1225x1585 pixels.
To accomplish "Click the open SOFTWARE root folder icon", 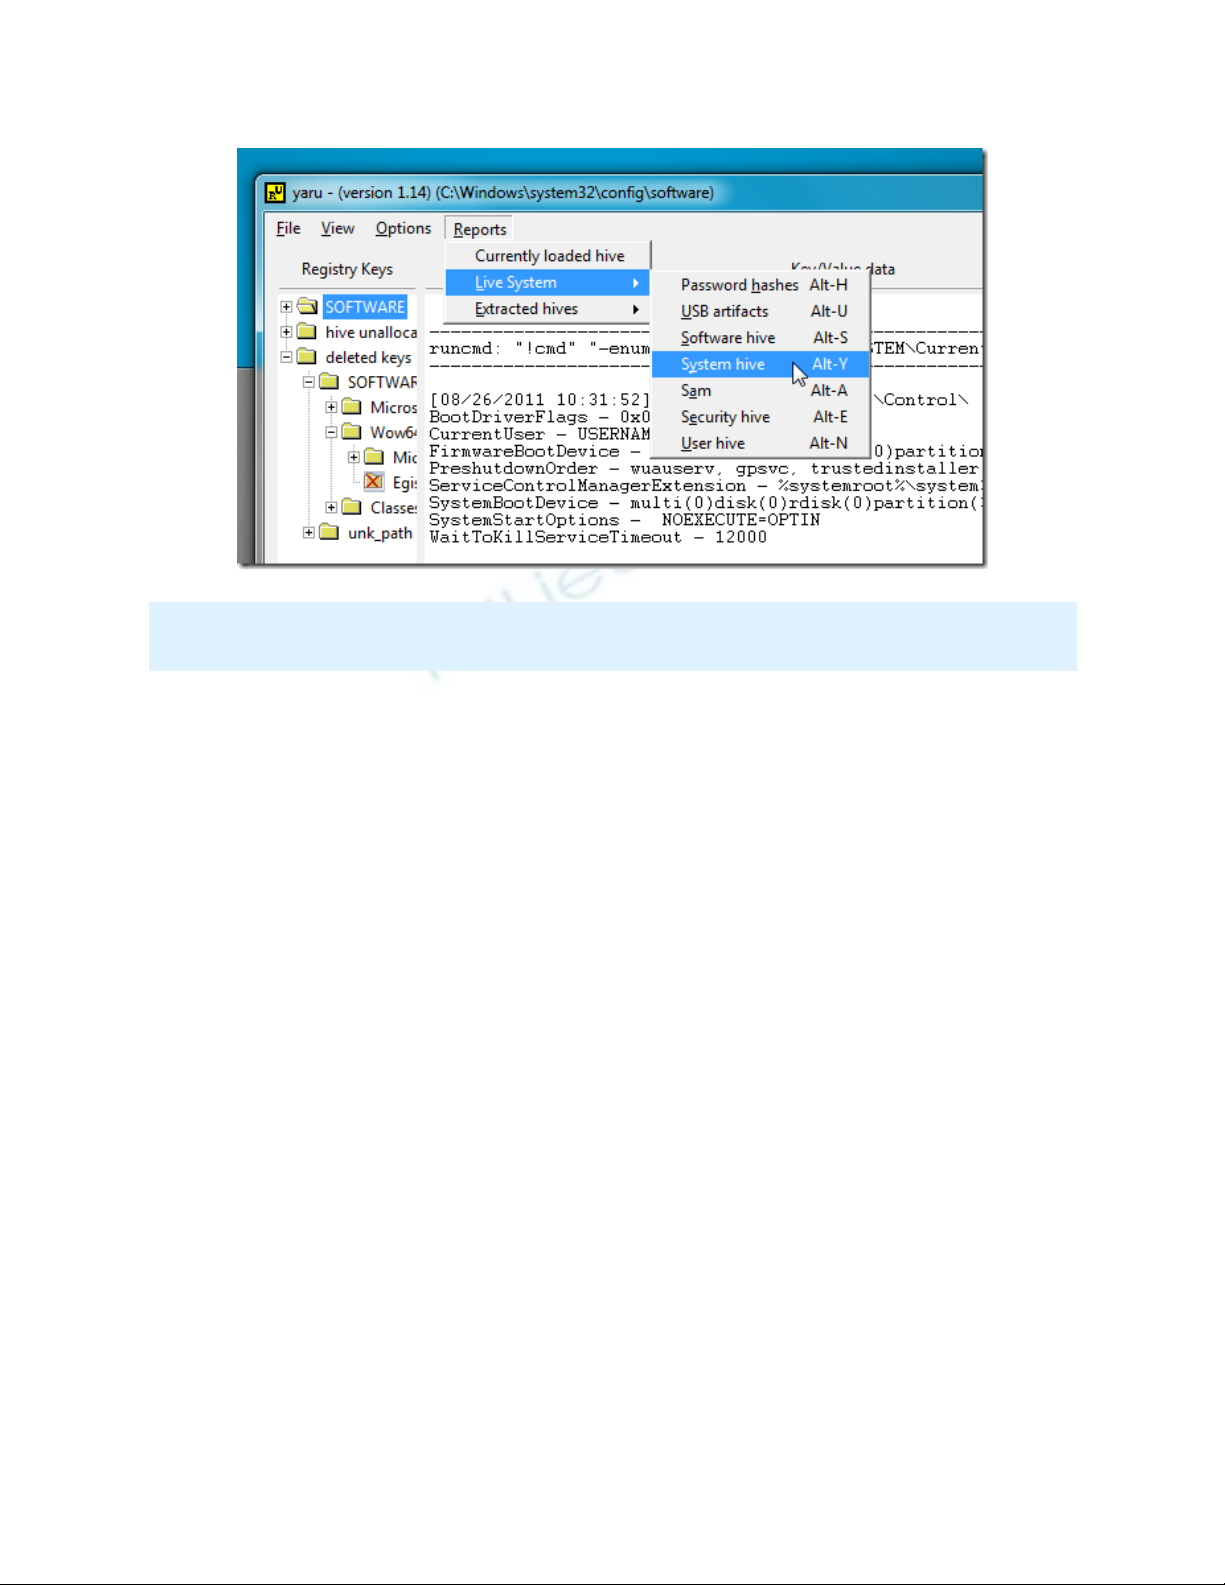I will (x=308, y=307).
